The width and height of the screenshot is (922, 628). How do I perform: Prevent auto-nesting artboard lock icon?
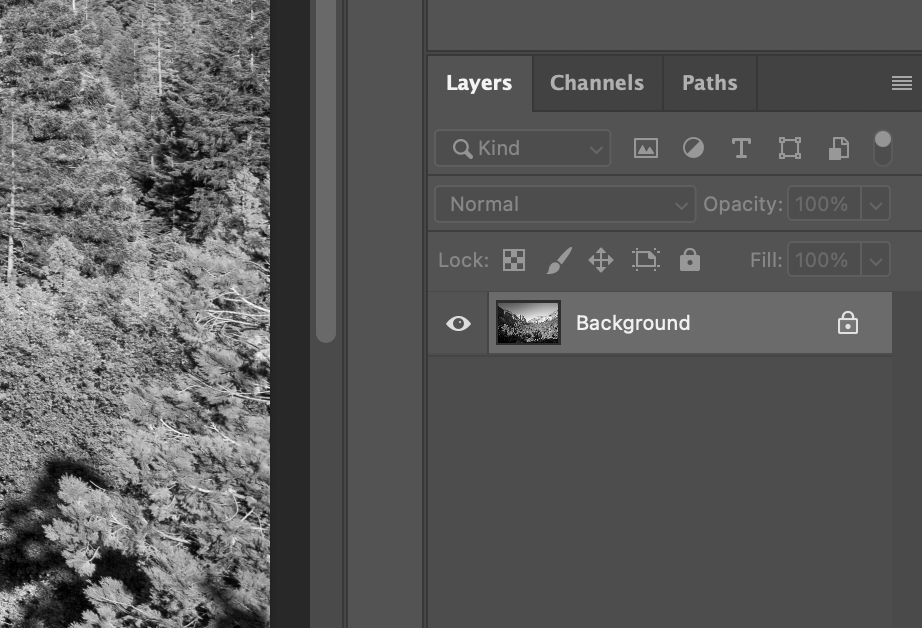click(x=646, y=260)
